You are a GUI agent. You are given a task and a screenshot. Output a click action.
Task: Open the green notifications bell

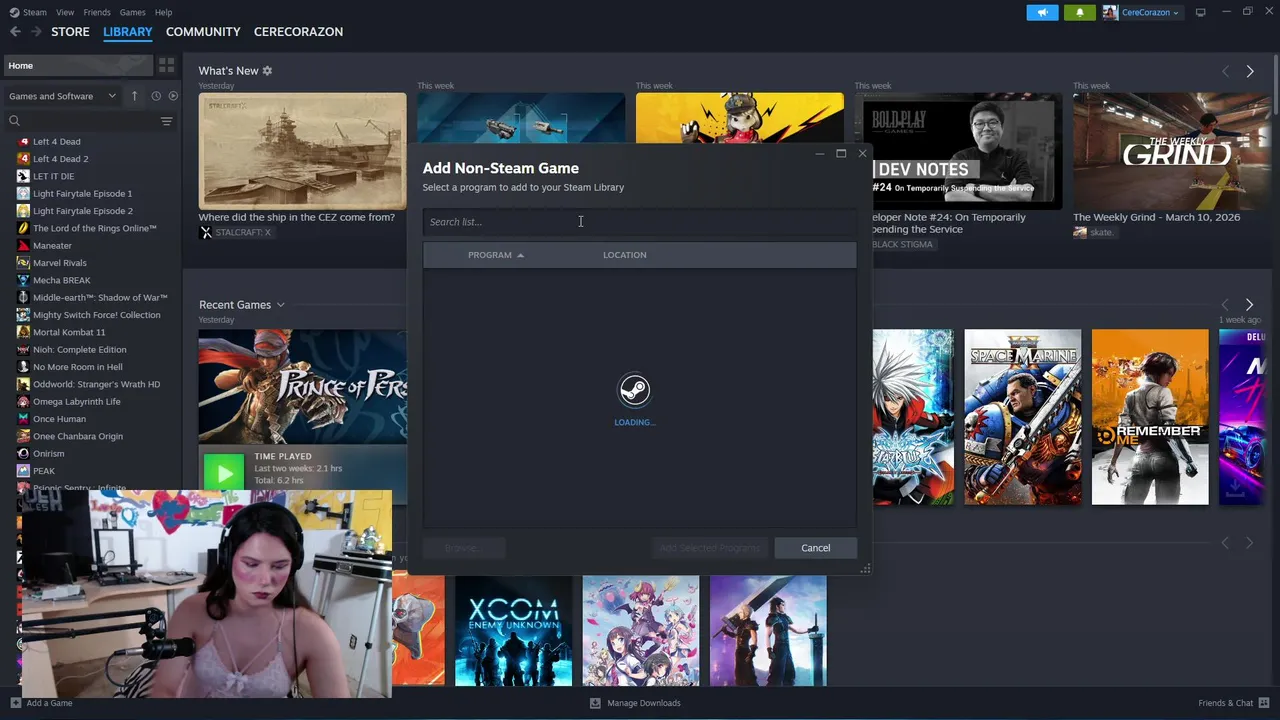pos(1079,13)
